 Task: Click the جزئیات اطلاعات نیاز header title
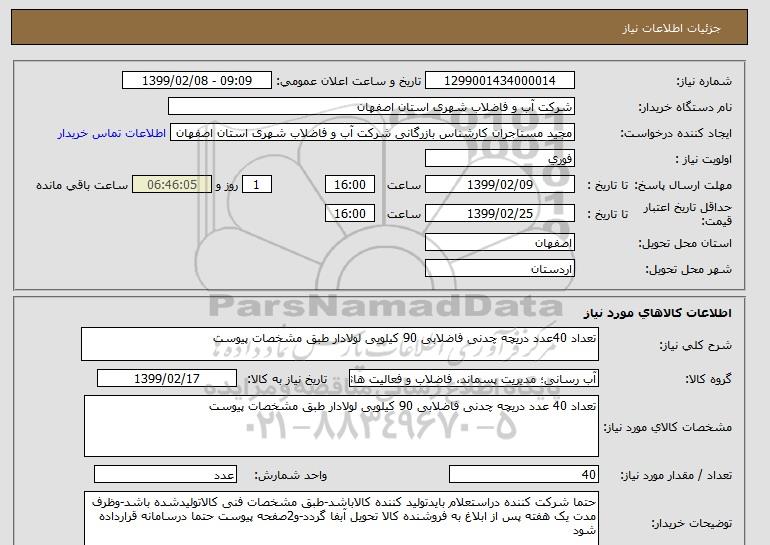pyautogui.click(x=671, y=28)
